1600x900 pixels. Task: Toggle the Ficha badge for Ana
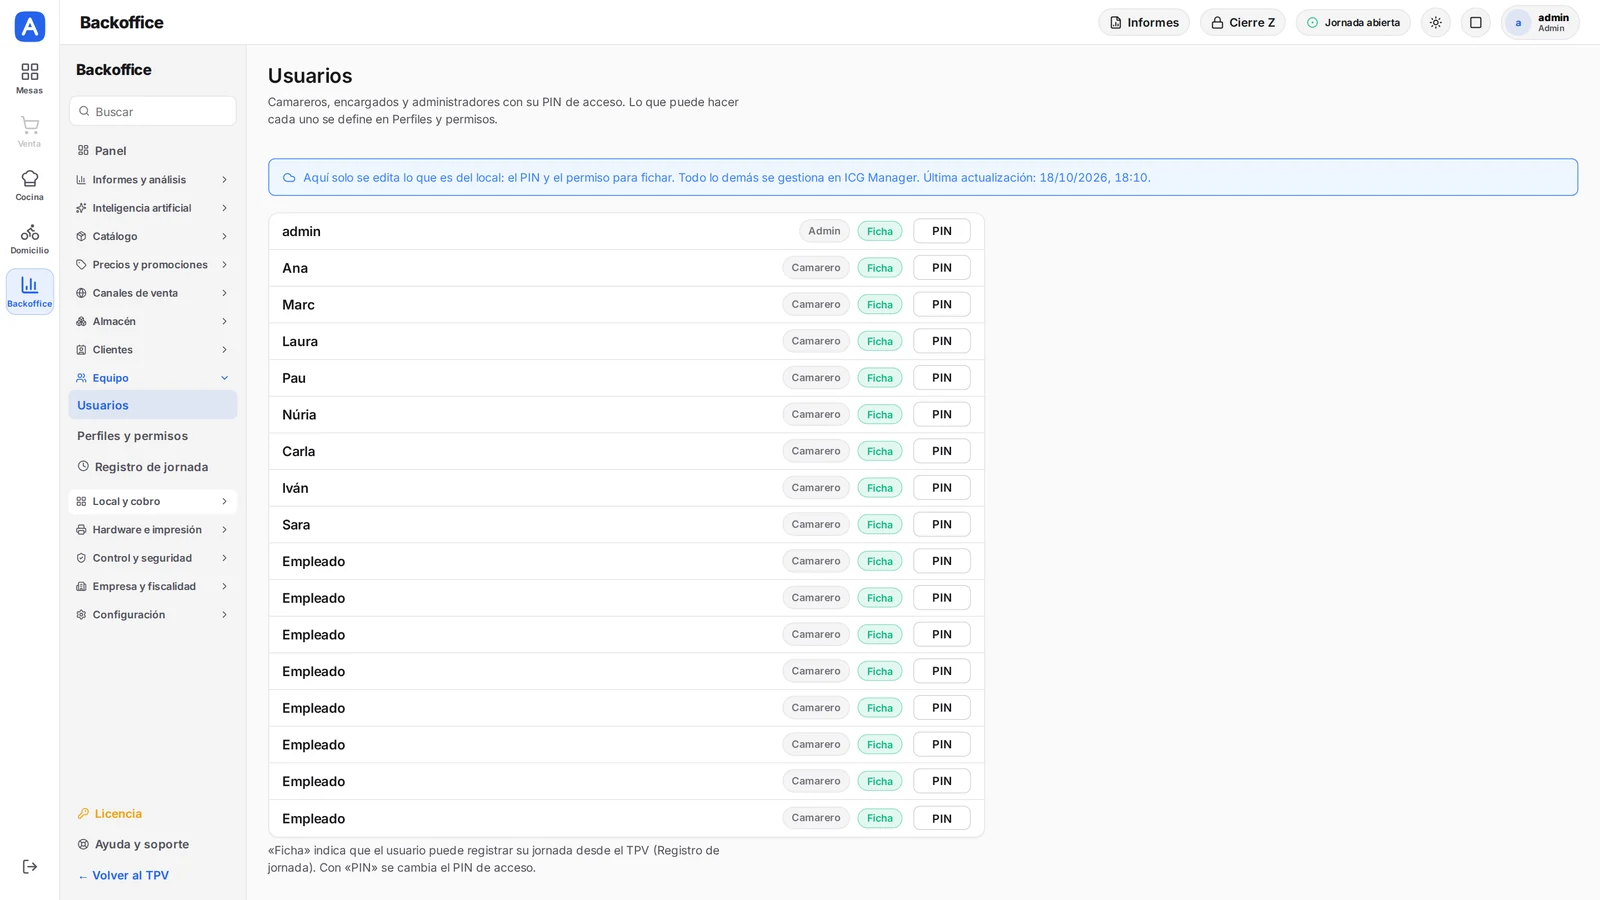880,268
